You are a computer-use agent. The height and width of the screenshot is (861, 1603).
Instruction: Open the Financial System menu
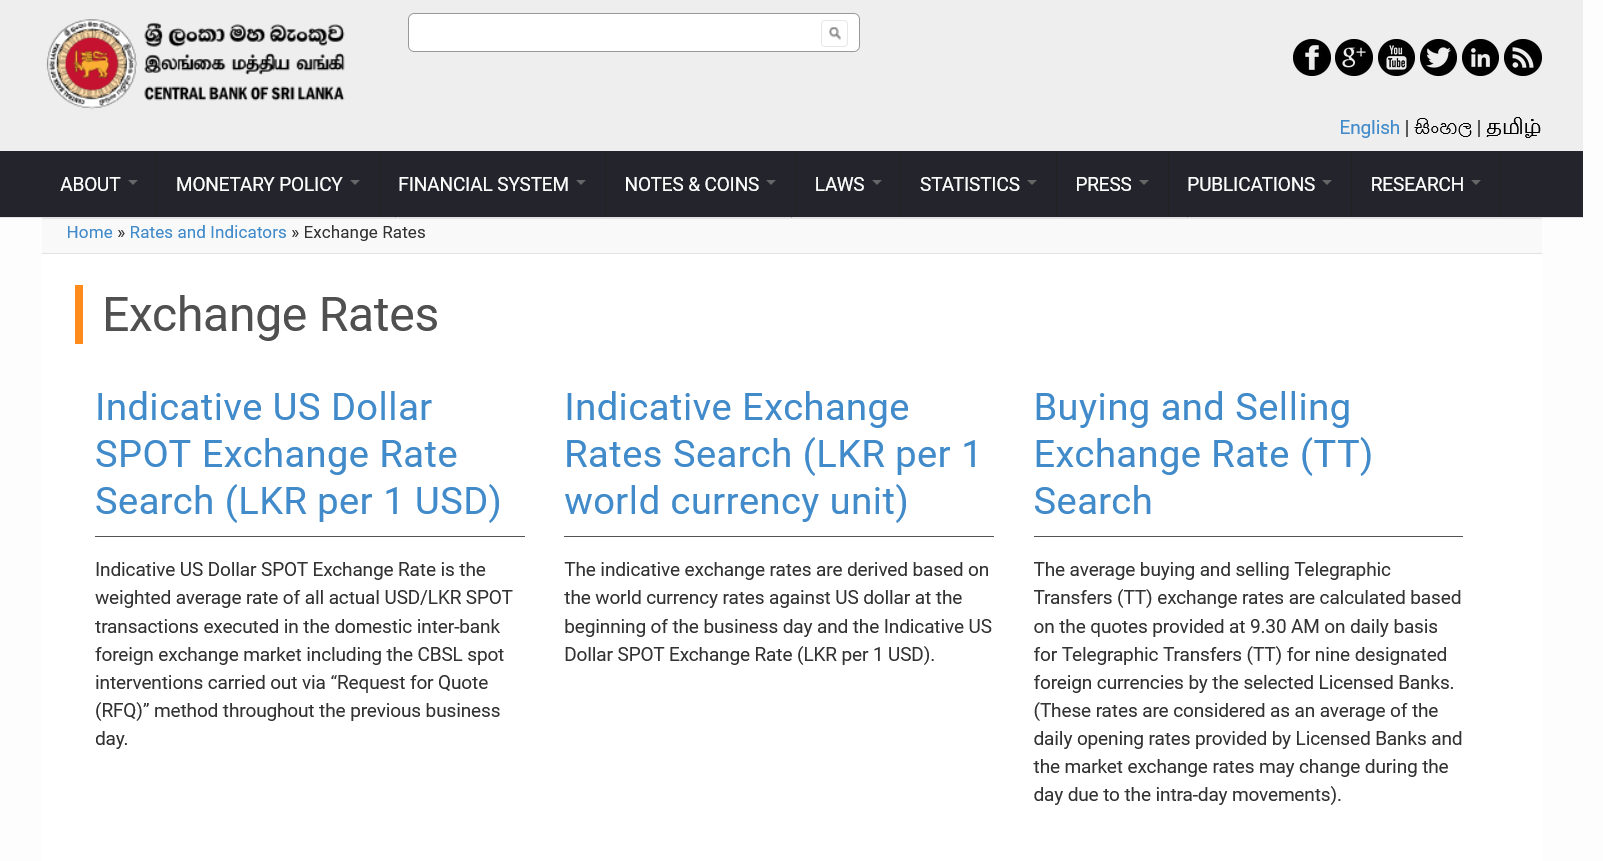(x=491, y=185)
